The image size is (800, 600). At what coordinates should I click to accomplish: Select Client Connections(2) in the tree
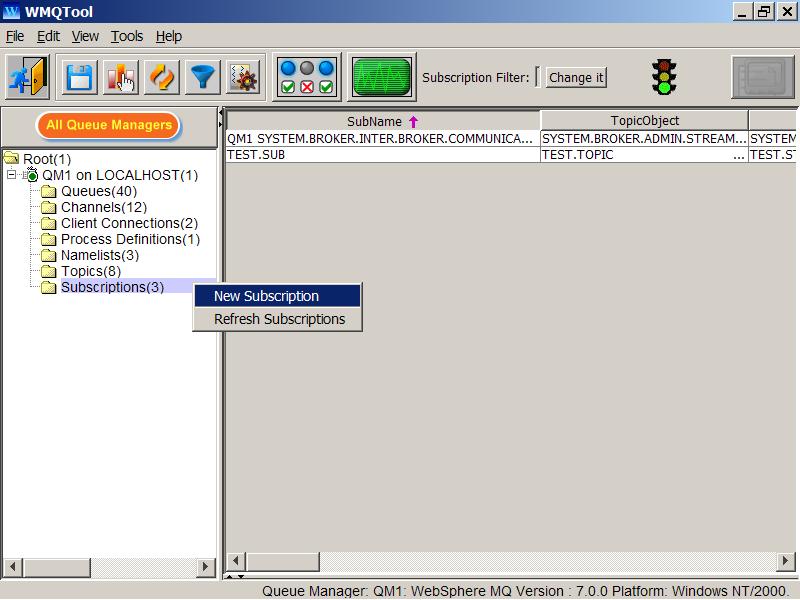(x=130, y=223)
